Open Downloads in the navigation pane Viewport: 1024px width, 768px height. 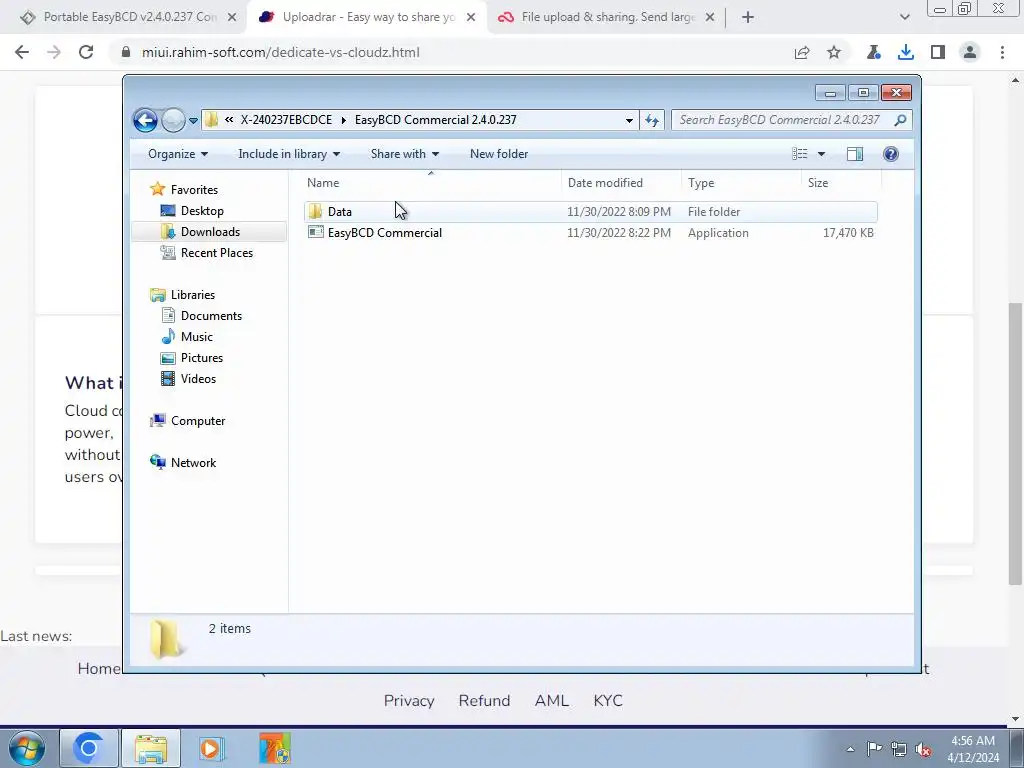coord(210,232)
